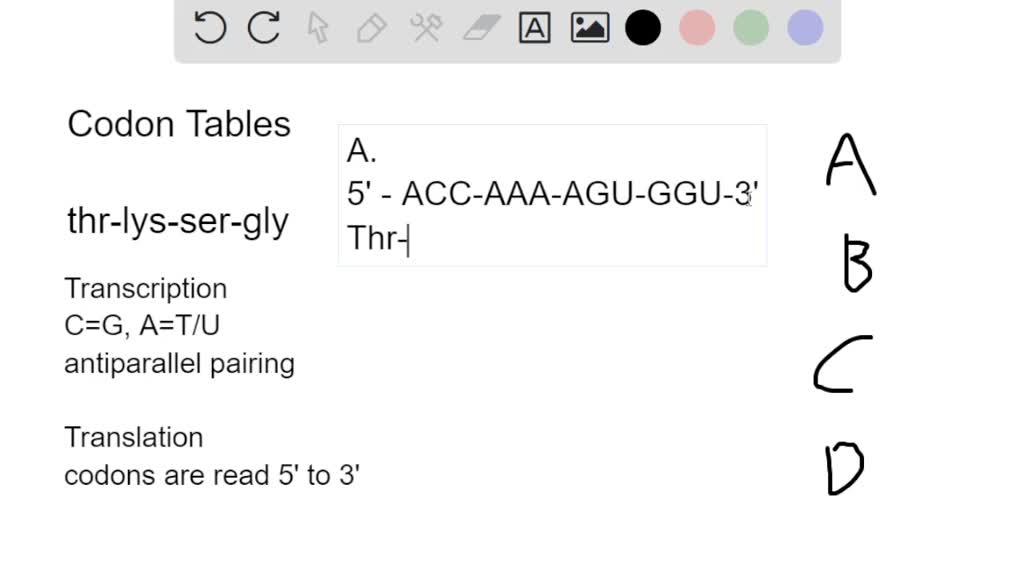Select the arrow selection tool
1024x576 pixels.
click(317, 28)
